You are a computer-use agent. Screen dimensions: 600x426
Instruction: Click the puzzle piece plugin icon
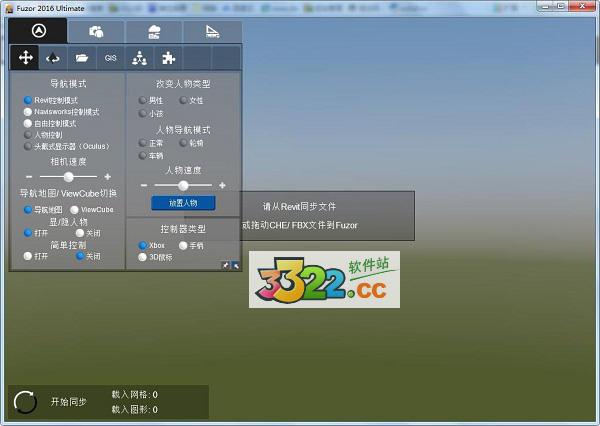pos(168,58)
